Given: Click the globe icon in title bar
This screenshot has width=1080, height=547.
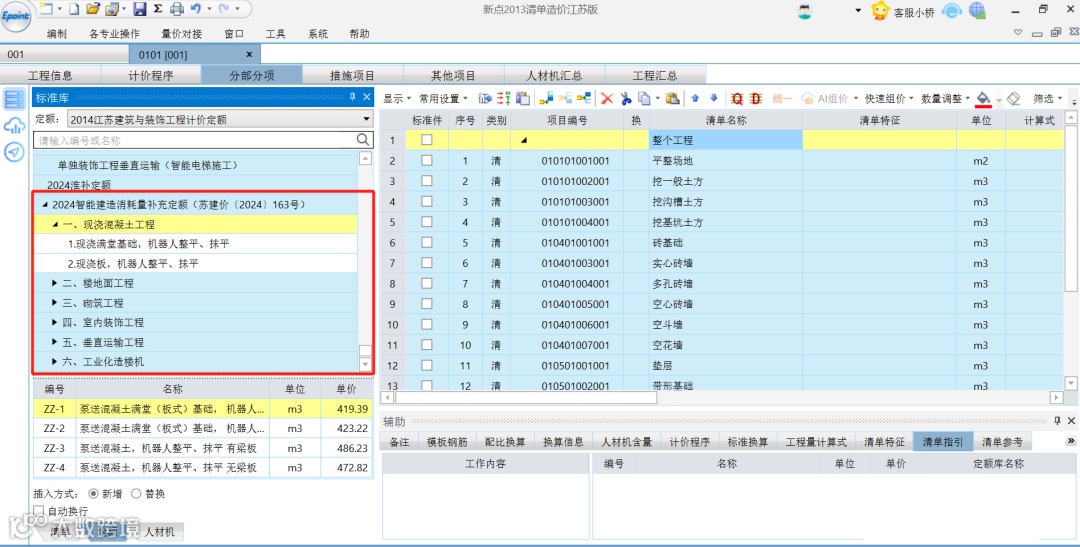Looking at the screenshot, I should 977,10.
